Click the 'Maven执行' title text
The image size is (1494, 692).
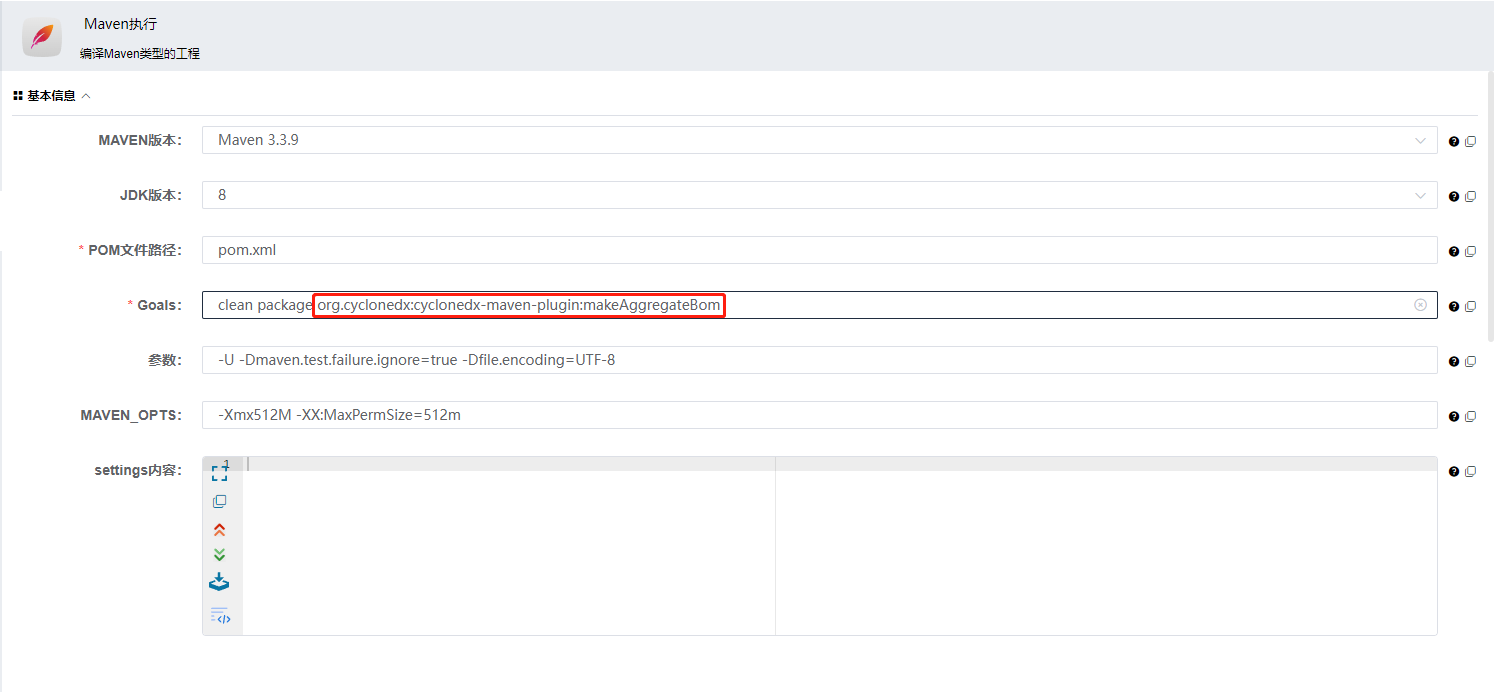point(120,24)
